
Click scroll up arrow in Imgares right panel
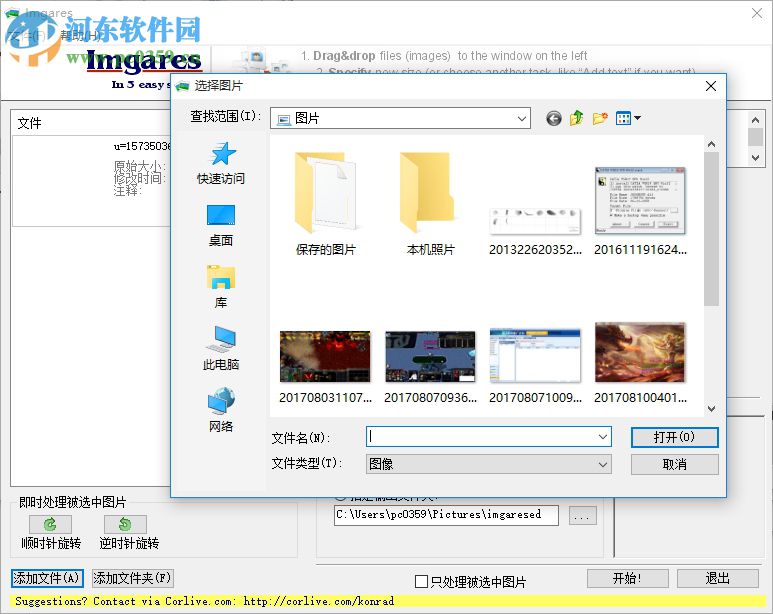[755, 120]
